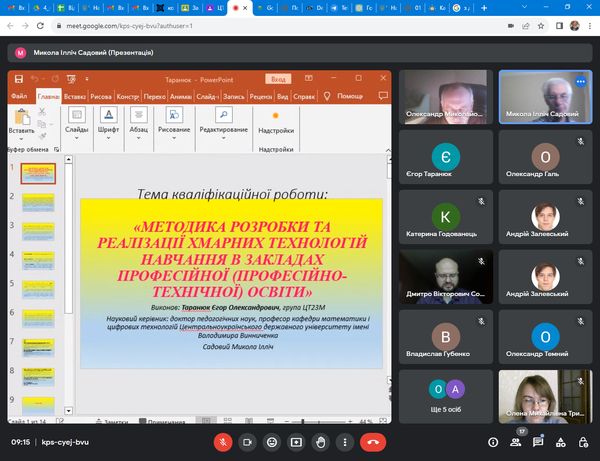Leave the call with the red hang-up button
This screenshot has width=600, height=461.
point(374,440)
